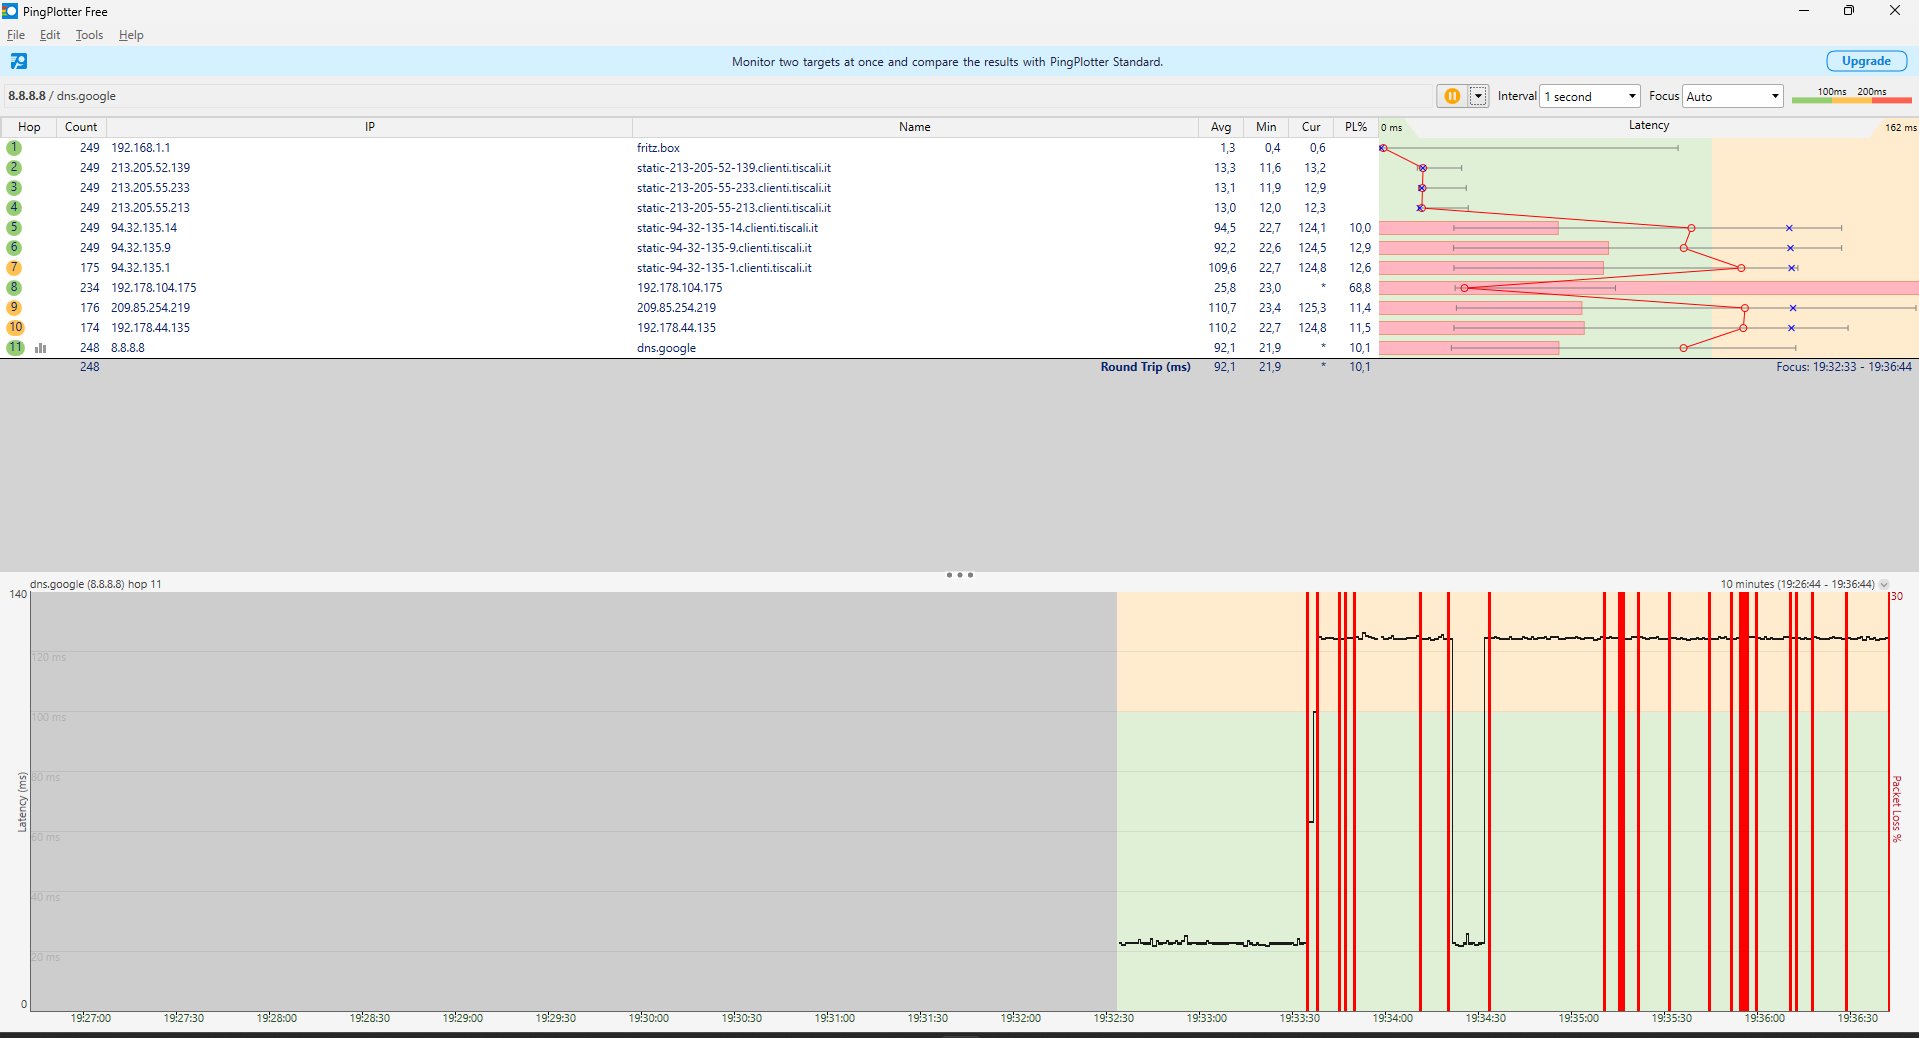Image resolution: width=1919 pixels, height=1038 pixels.
Task: Select the green hop 5 circle
Action: [14, 228]
